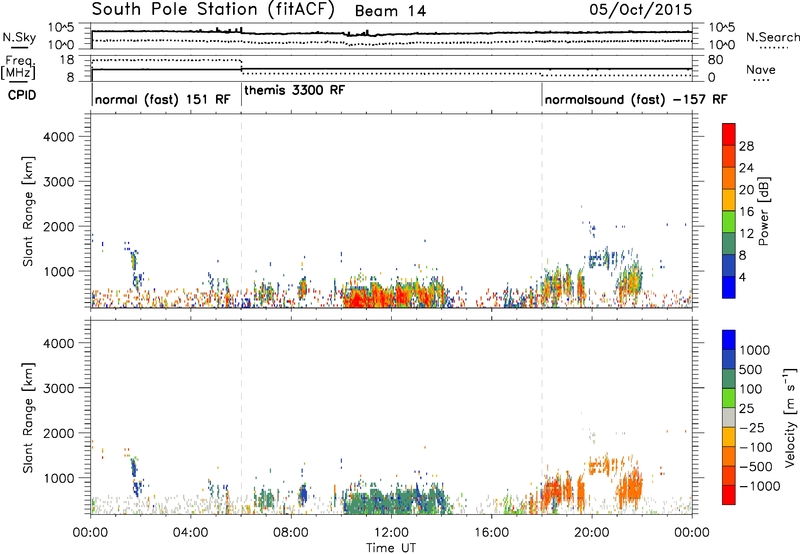
Task: Click the 'N.Search' legend label
Action: point(772,37)
